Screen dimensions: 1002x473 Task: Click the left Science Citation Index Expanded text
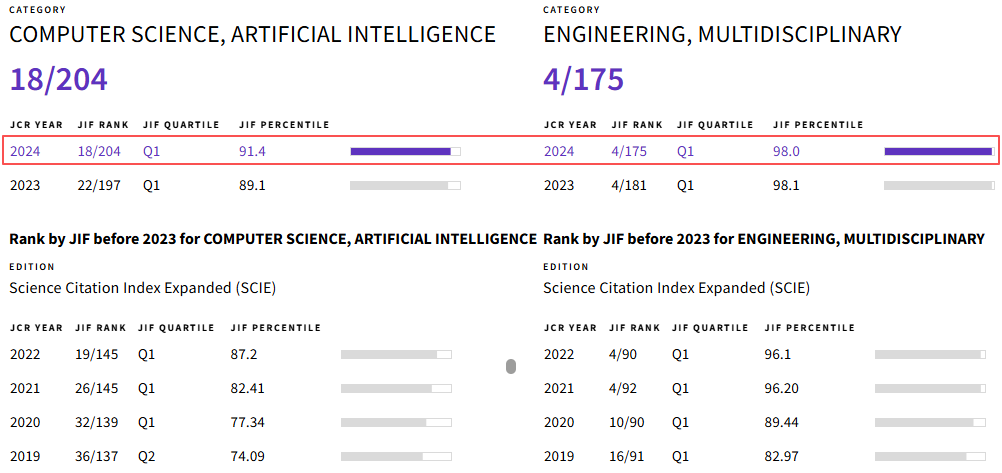point(142,288)
